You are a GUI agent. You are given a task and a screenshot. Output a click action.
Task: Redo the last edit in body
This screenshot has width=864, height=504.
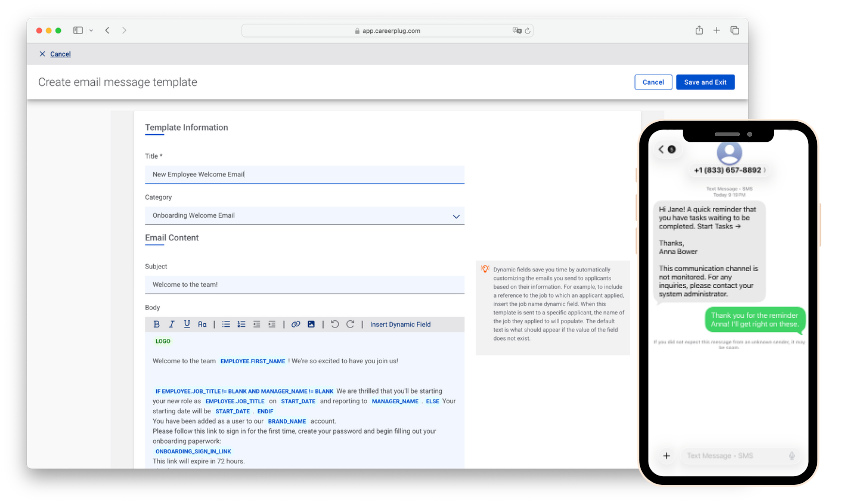coord(350,324)
